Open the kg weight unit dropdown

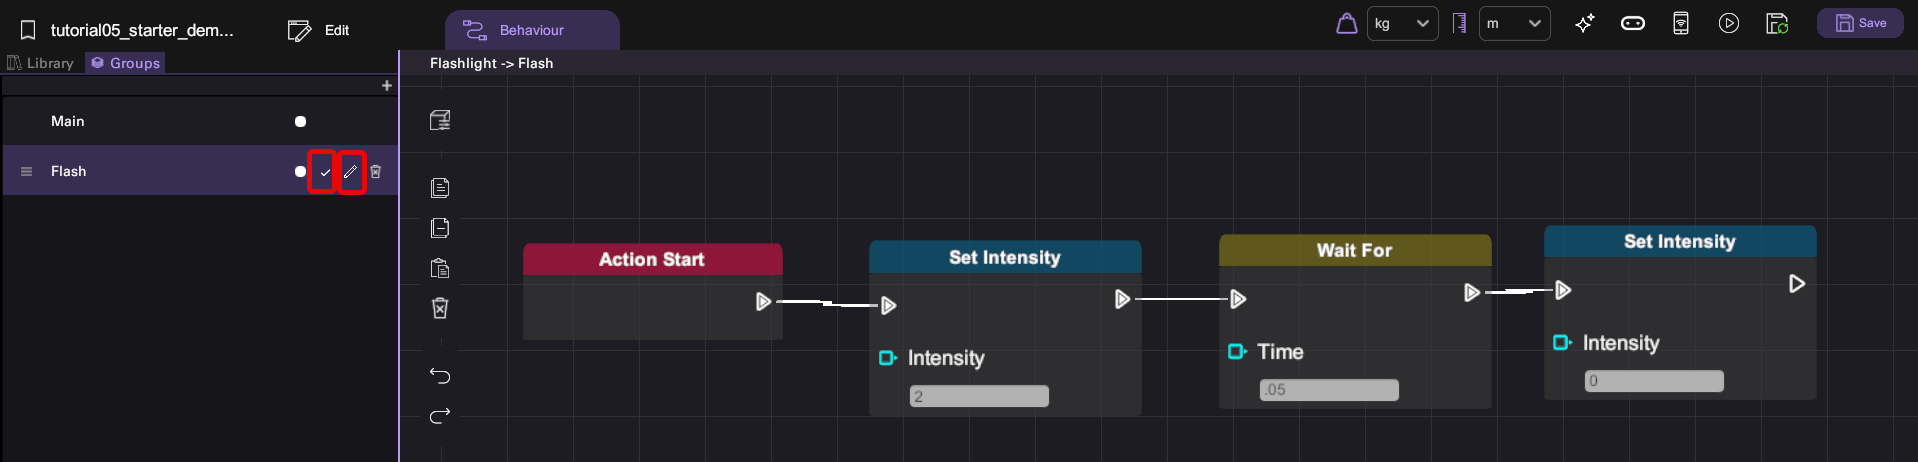pyautogui.click(x=1403, y=23)
